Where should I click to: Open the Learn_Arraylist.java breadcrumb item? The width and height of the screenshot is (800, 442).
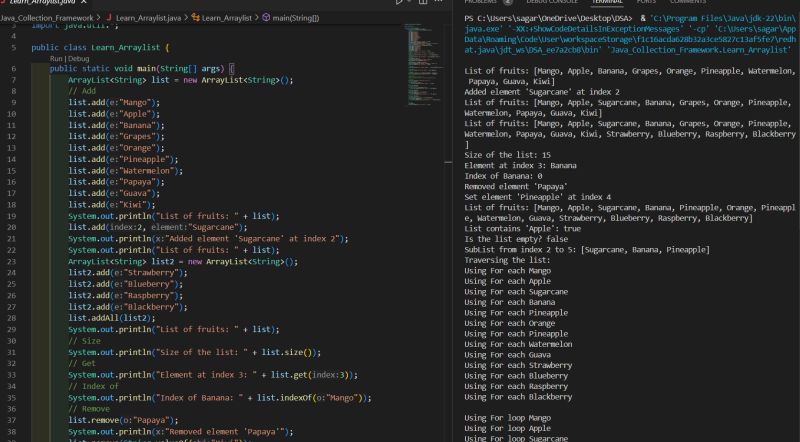148,18
